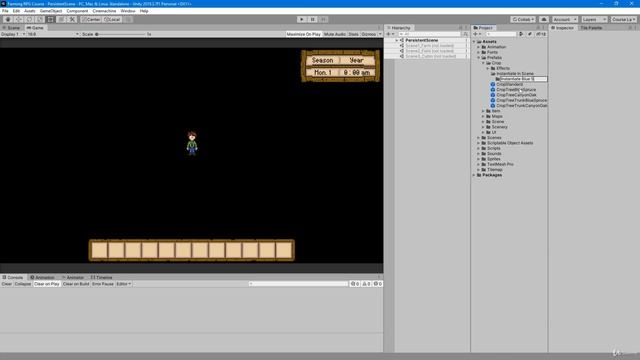
Task: Click the Hierarchy add (+) button
Action: tap(388, 34)
